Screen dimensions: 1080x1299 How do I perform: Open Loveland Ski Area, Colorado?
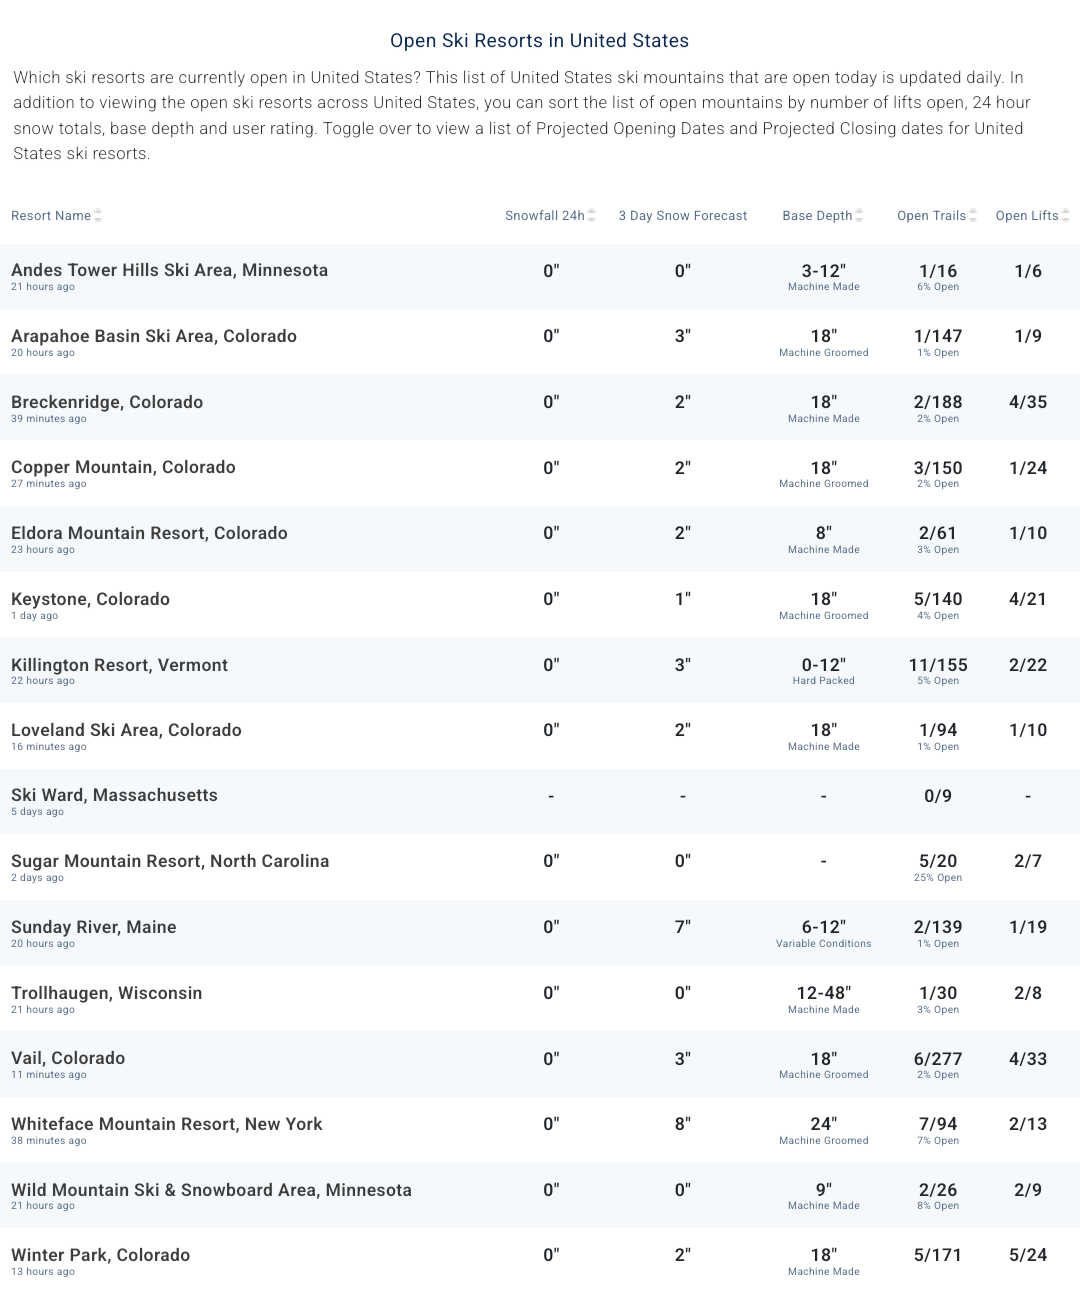coord(126,730)
